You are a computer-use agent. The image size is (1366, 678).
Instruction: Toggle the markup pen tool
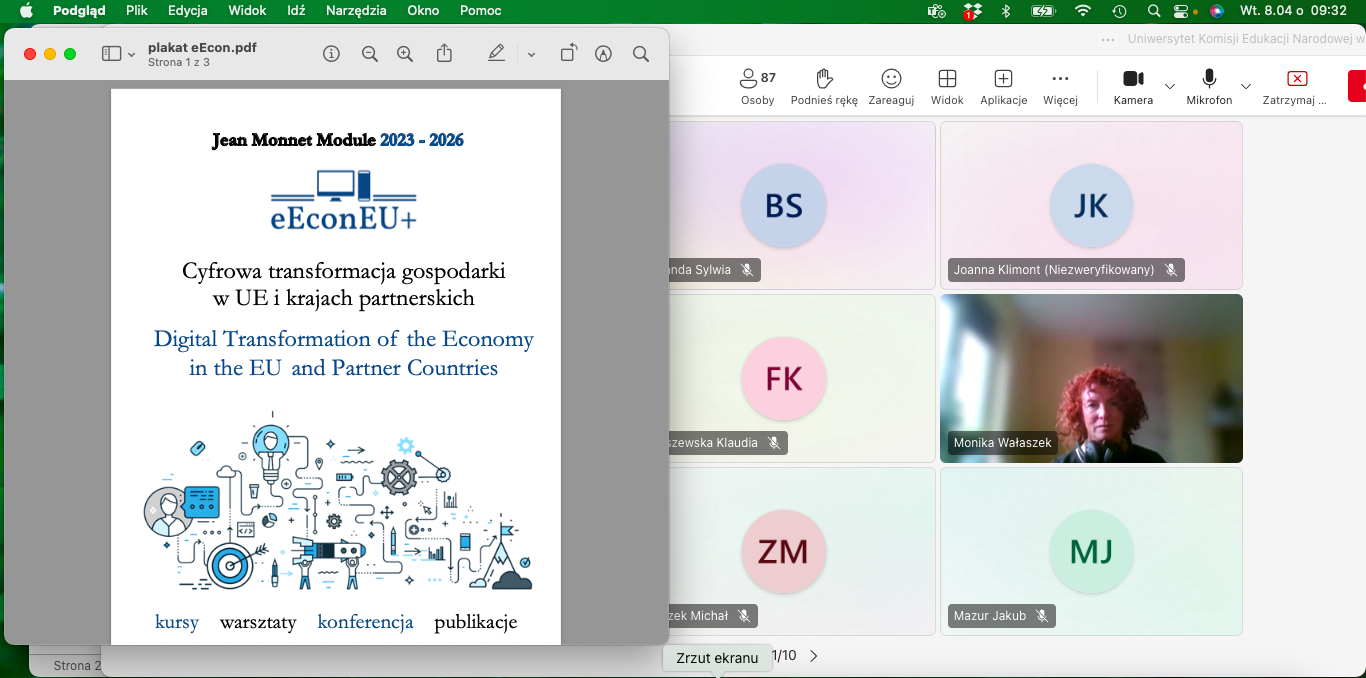pos(496,54)
